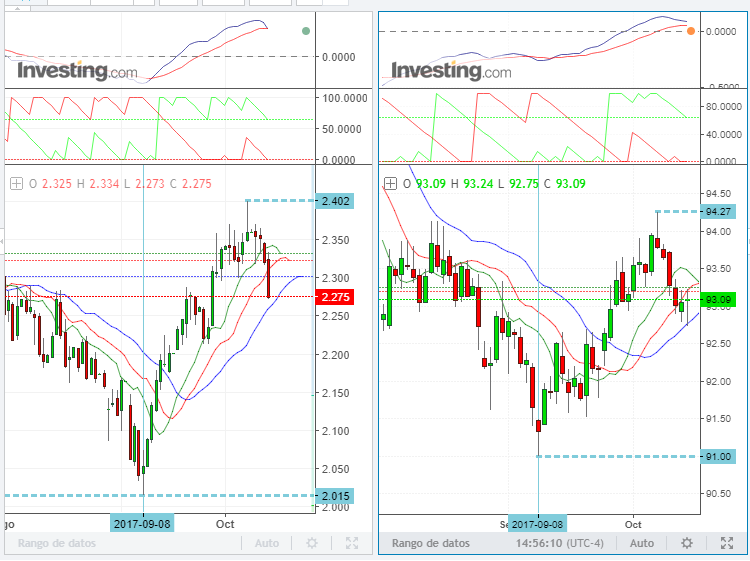This screenshot has width=750, height=561.
Task: Click the 2.402 high price label
Action: click(333, 201)
